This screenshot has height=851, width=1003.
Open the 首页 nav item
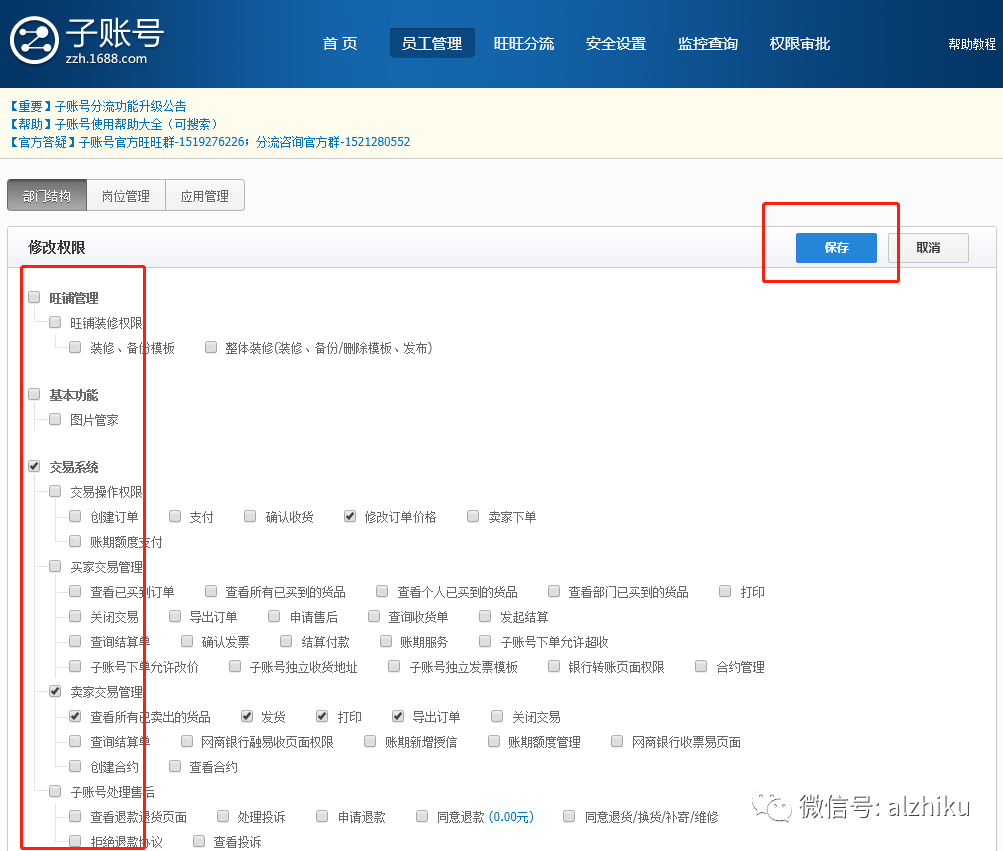pyautogui.click(x=340, y=44)
